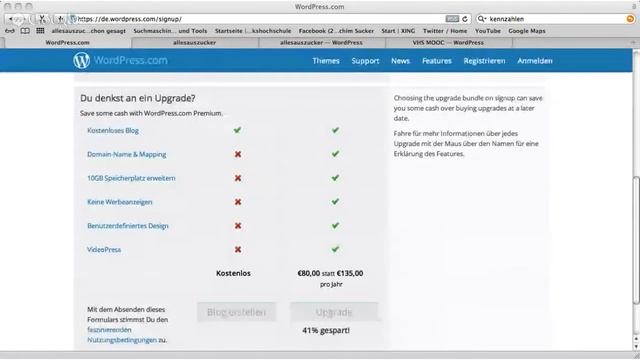Viewport: 640px width, 360px height.
Task: Open the Features page
Action: pos(437,61)
